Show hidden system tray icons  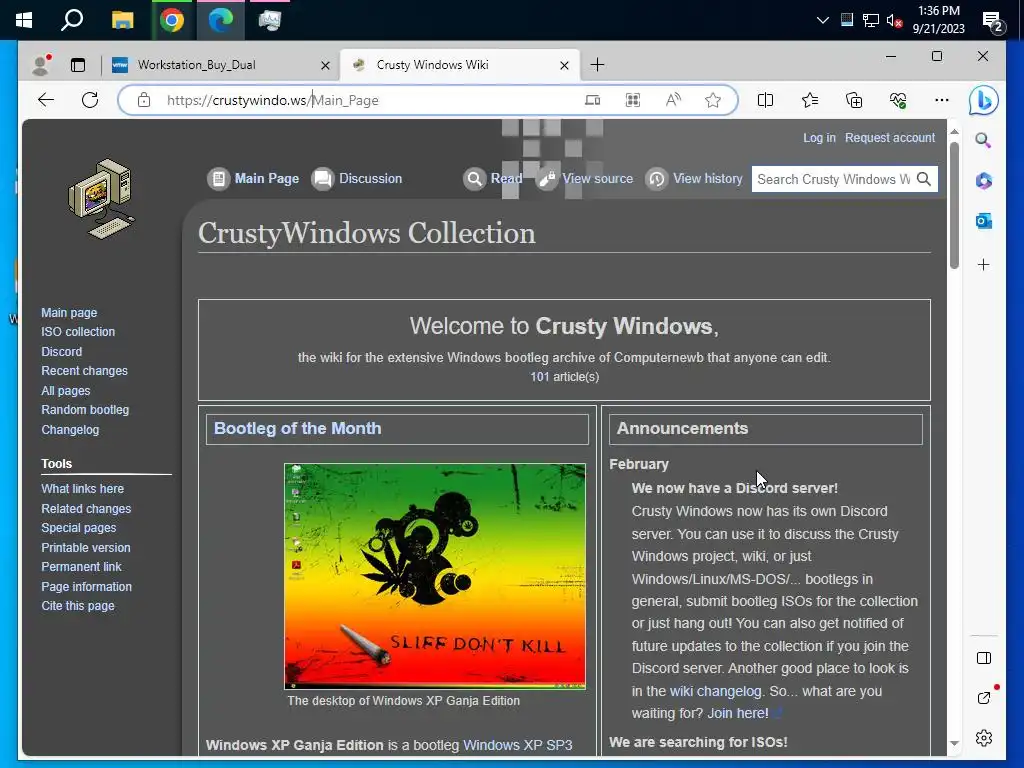click(823, 20)
